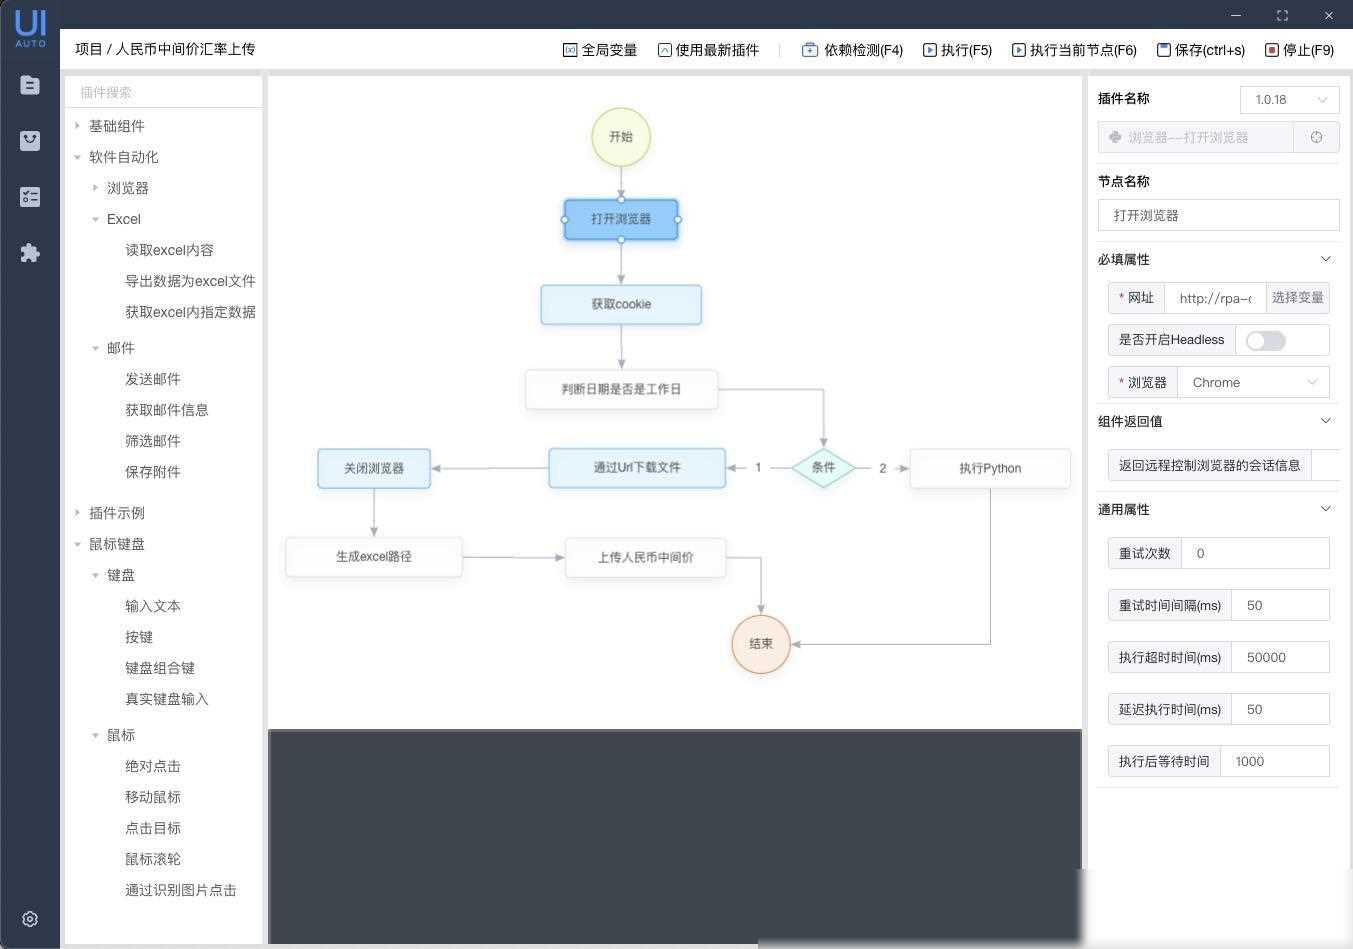
Task: Collapse the 键盘 tree node
Action: click(x=95, y=575)
